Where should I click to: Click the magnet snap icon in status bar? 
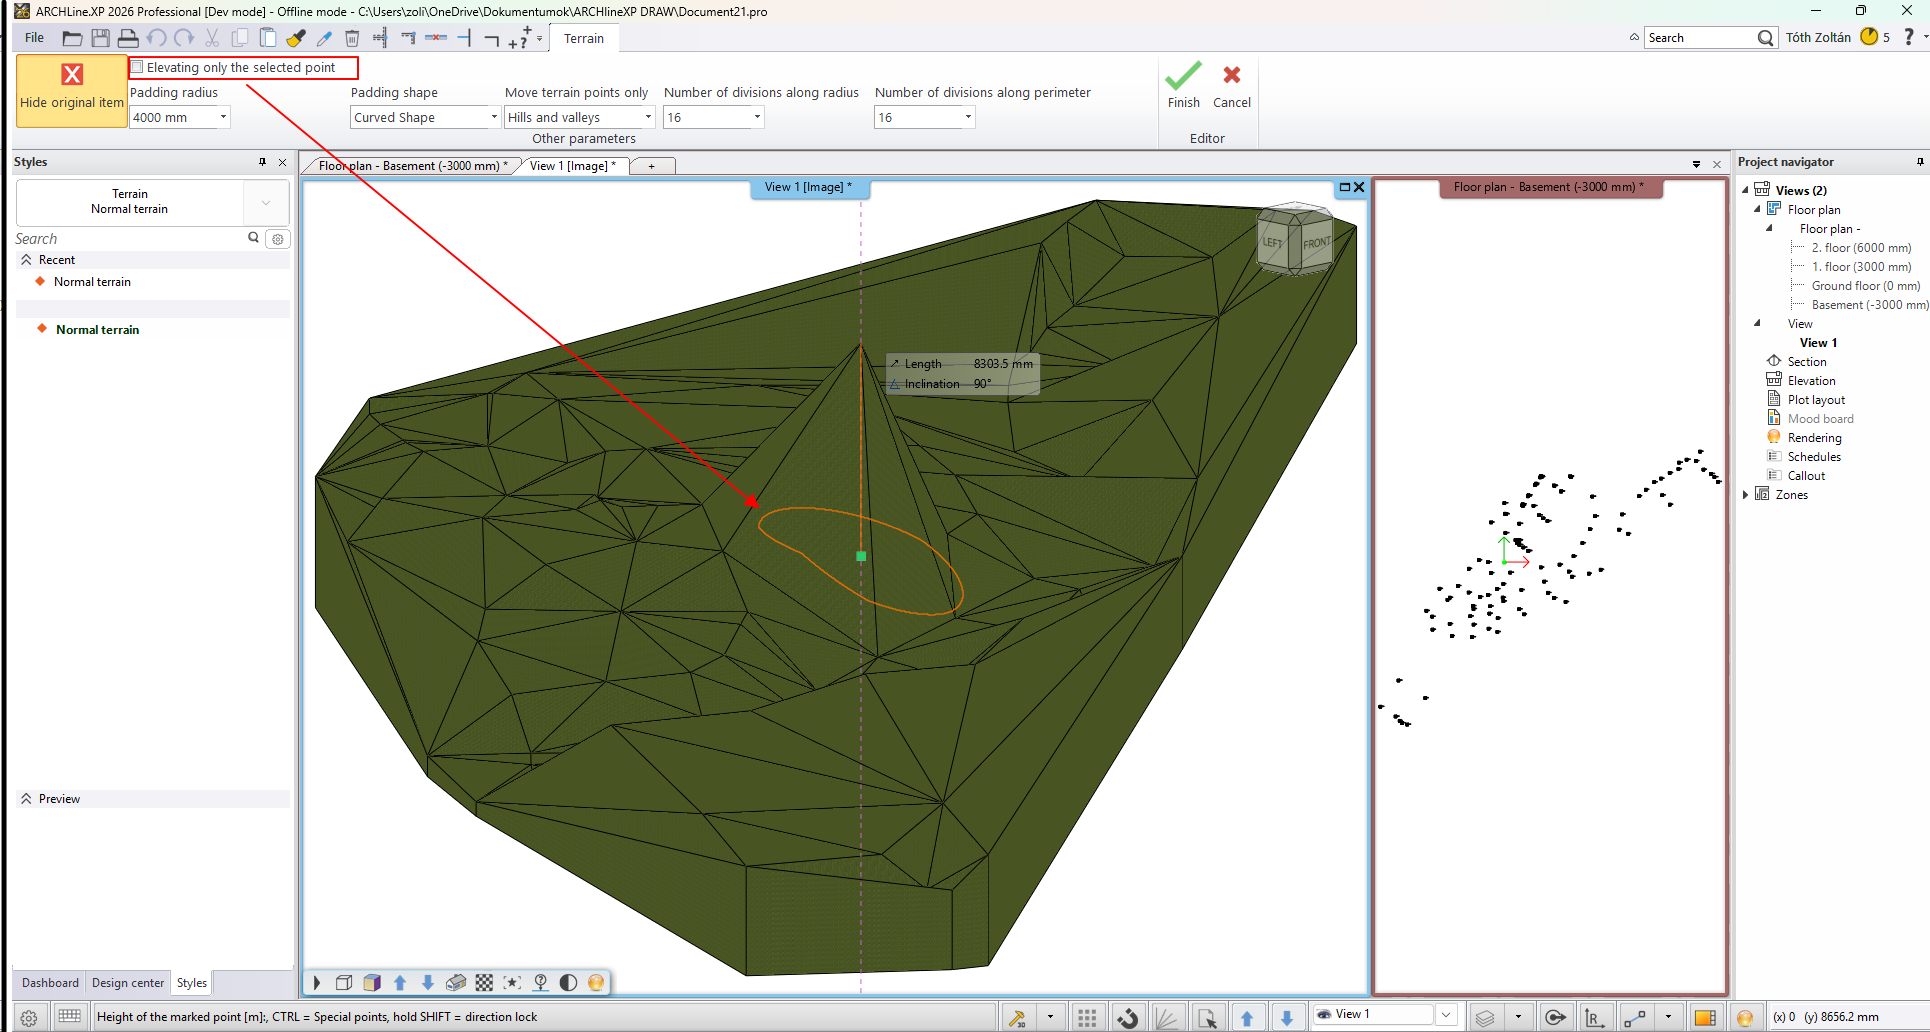[x=1128, y=1018]
